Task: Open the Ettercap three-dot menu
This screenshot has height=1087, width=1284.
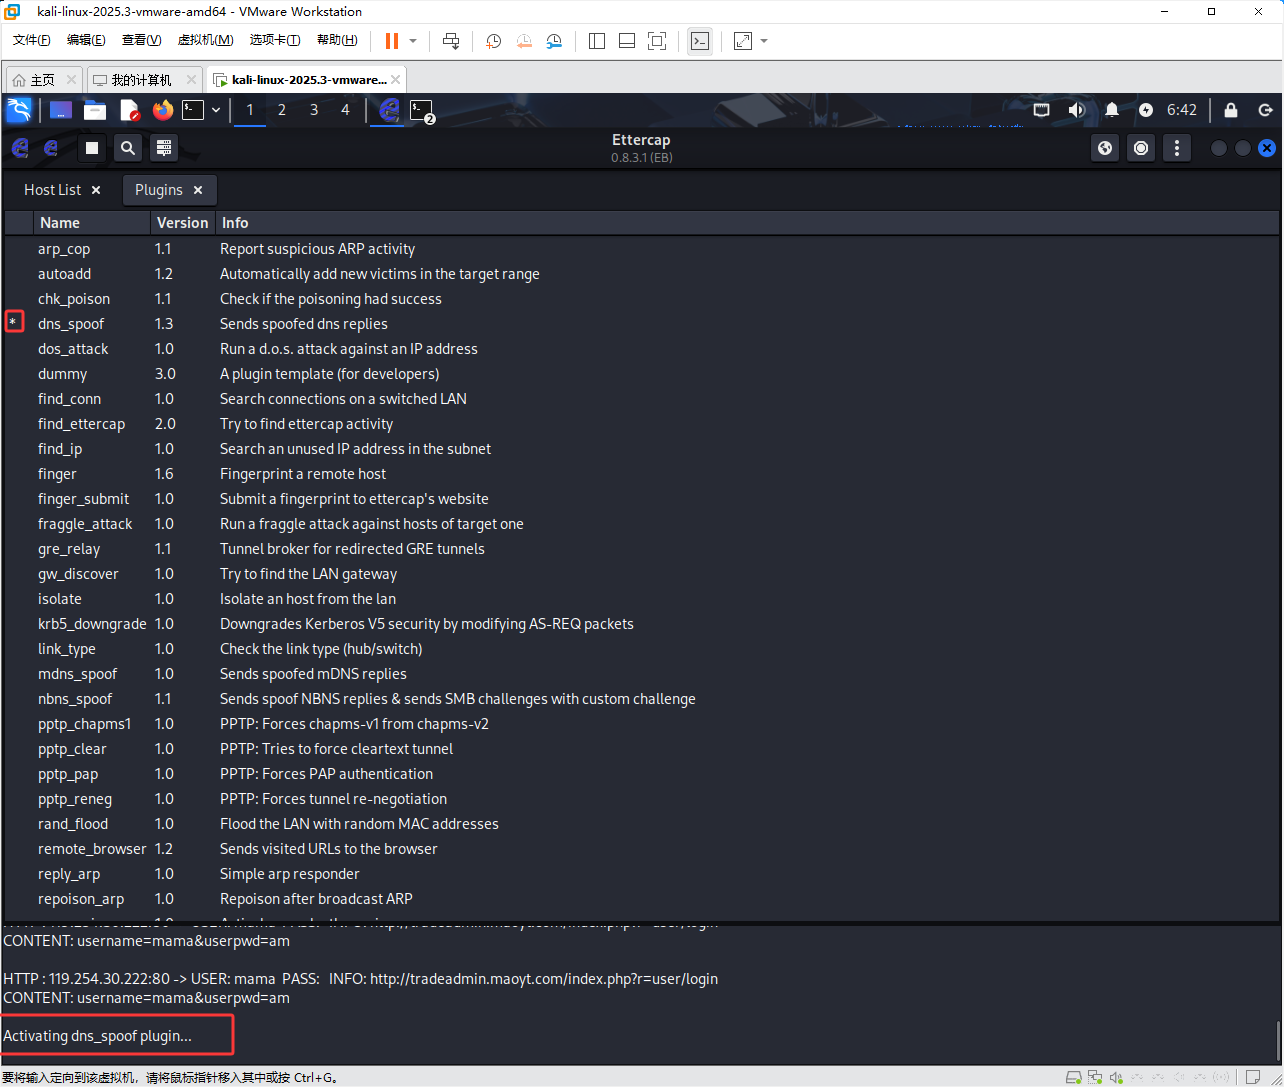Action: coord(1177,148)
